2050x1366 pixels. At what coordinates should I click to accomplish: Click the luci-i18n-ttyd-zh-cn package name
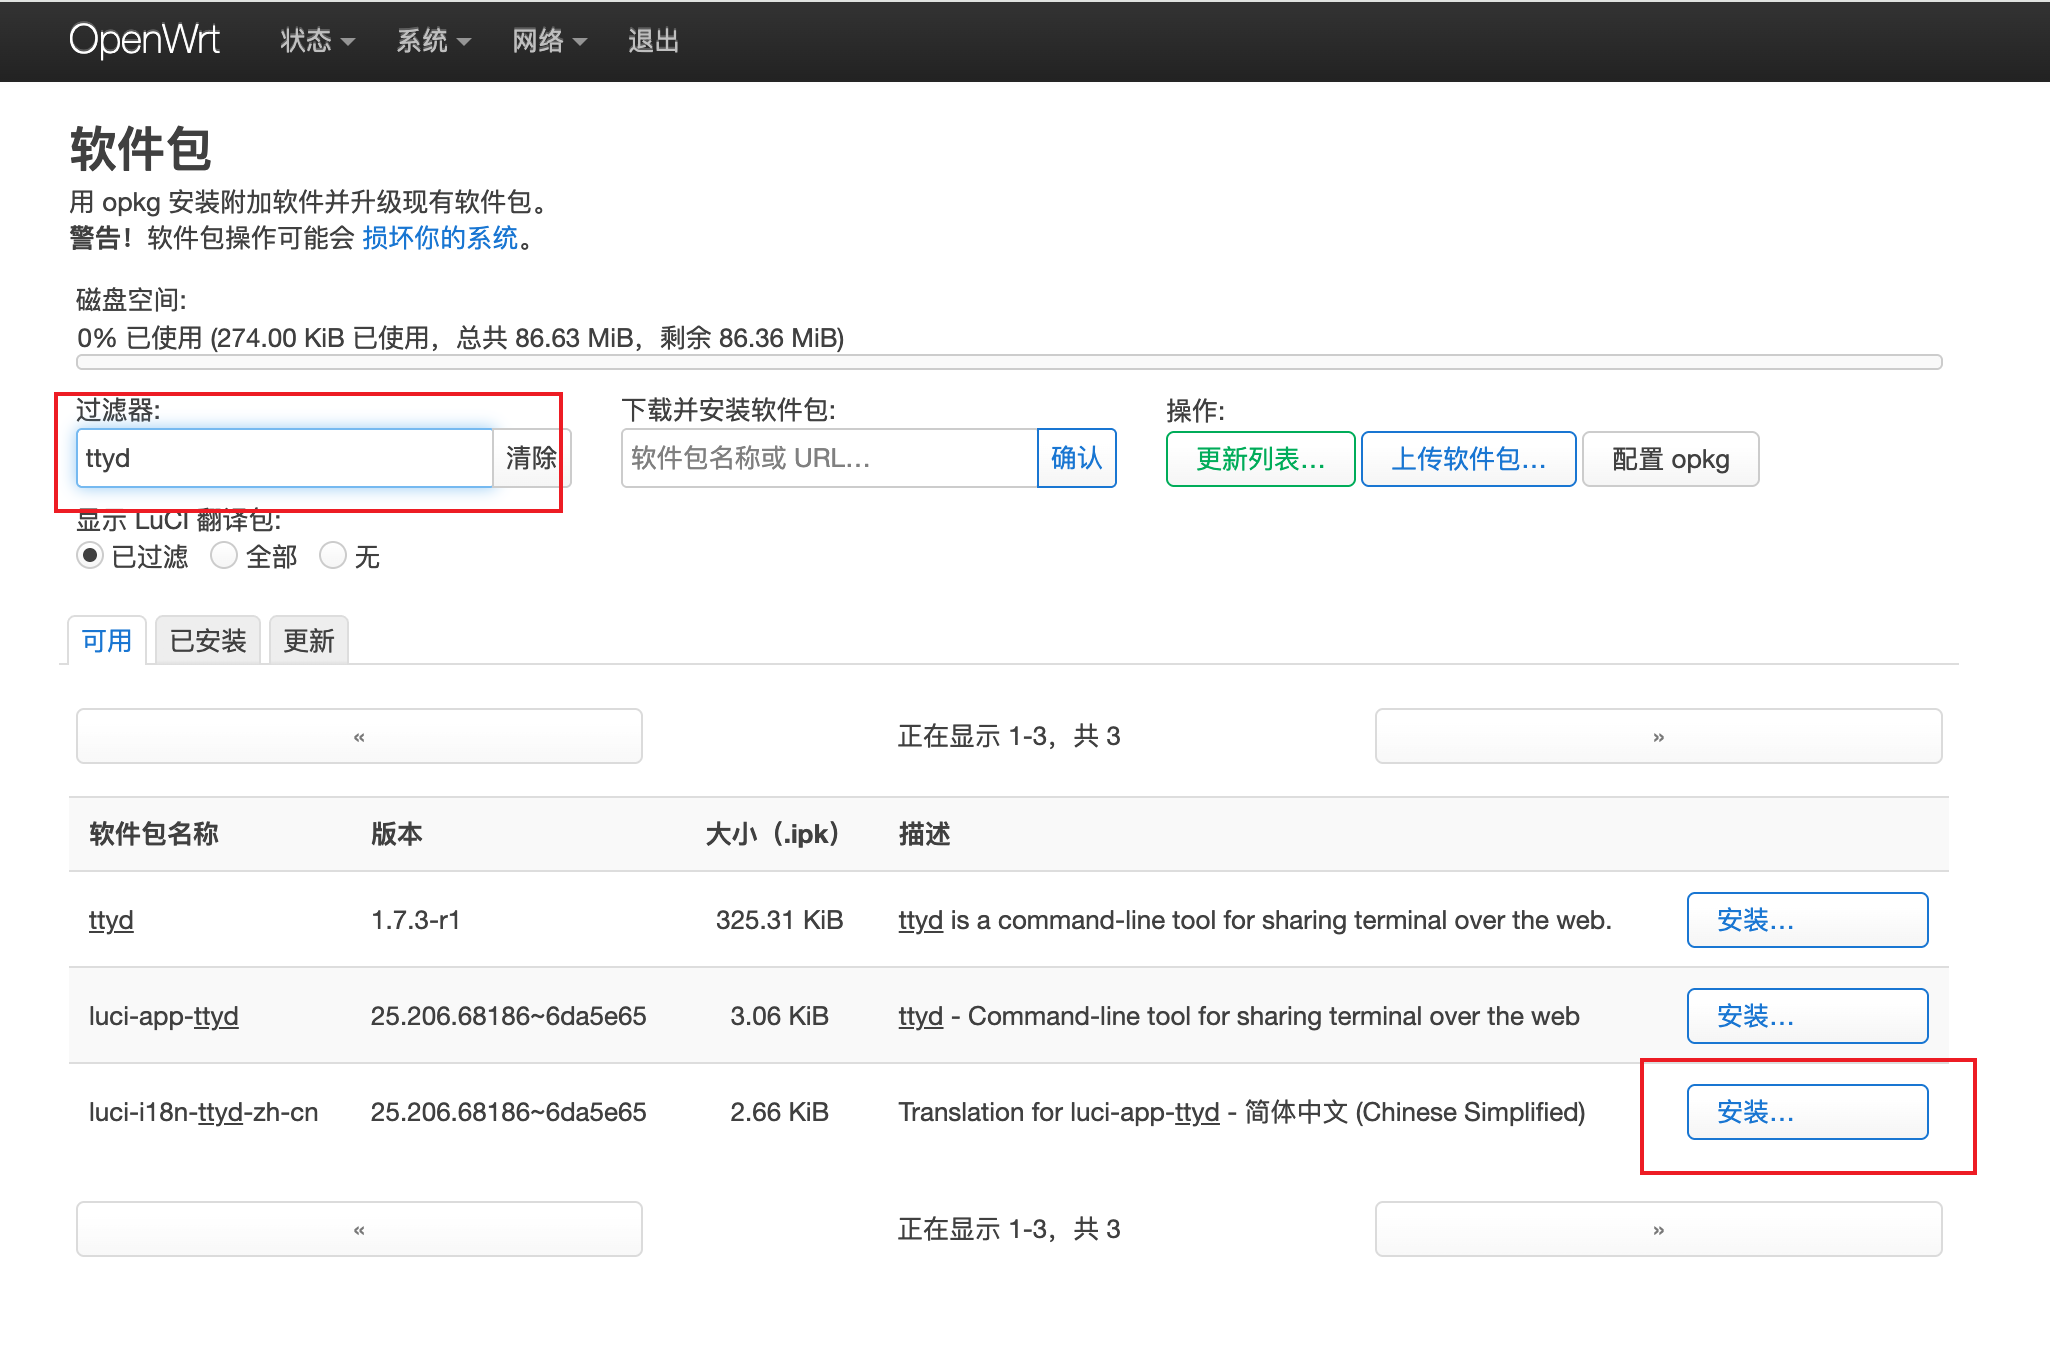click(x=203, y=1112)
